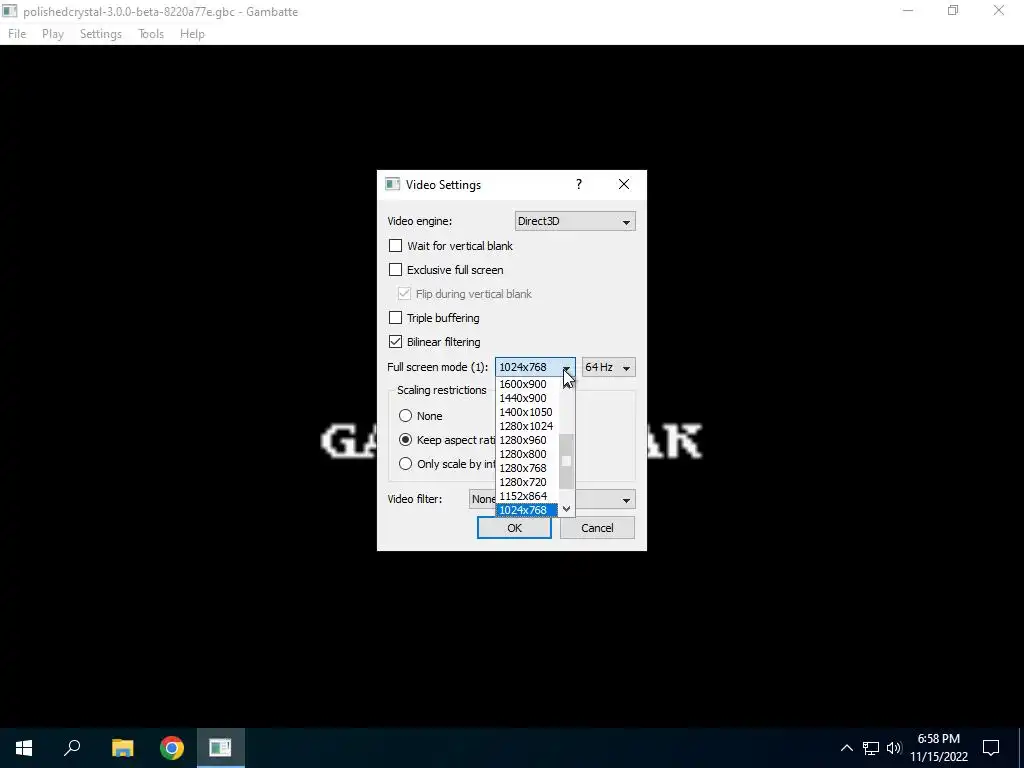Click Gambatte title bar app icon
Viewport: 1024px width, 768px height.
click(x=10, y=11)
